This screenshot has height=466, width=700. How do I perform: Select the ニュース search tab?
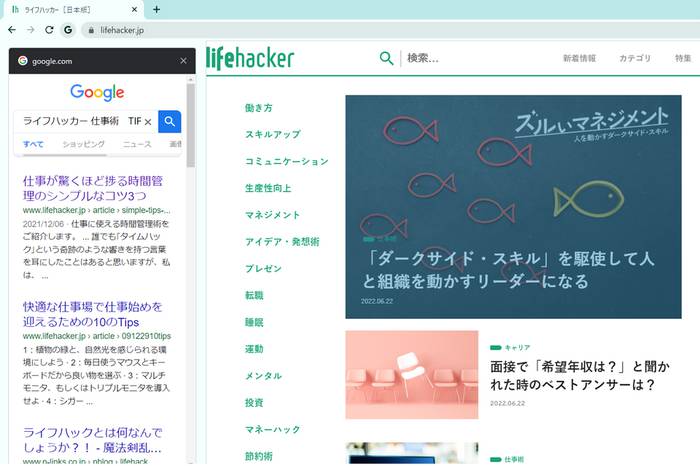137,144
